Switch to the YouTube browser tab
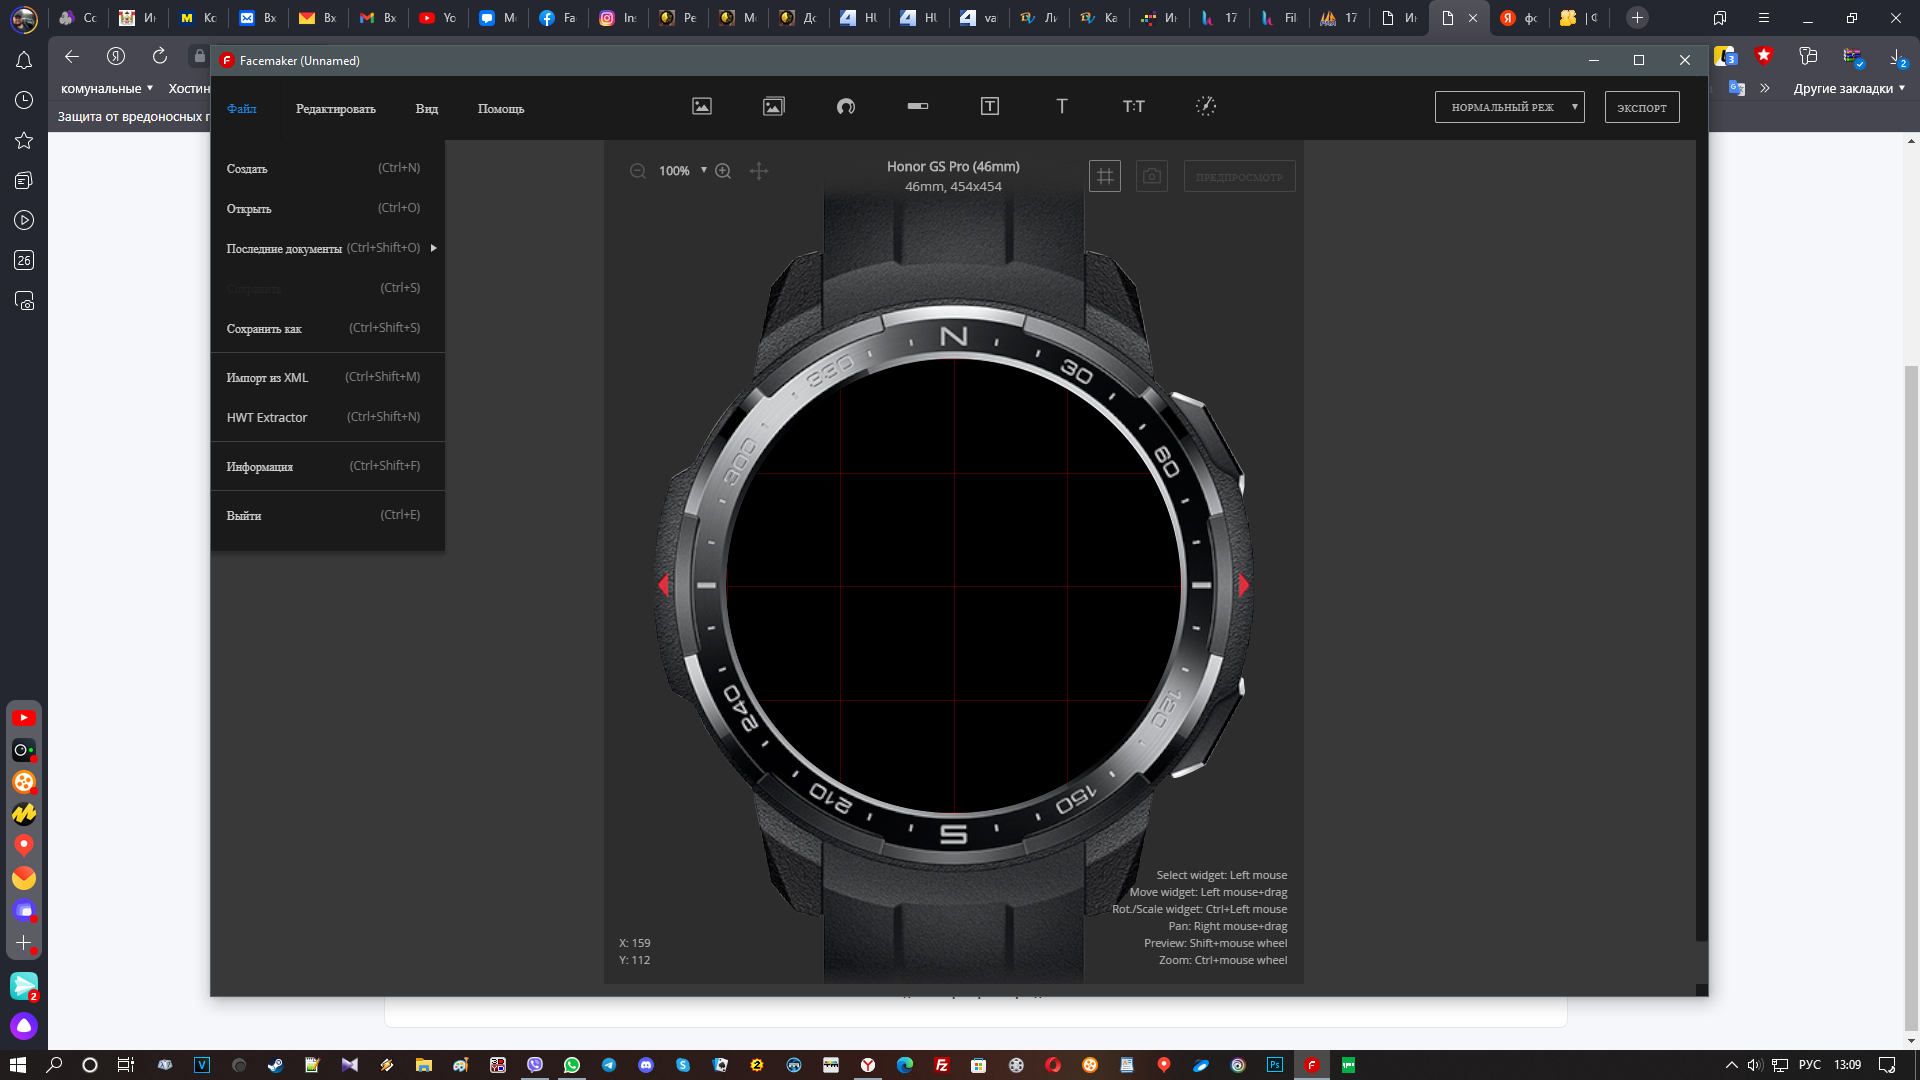1920x1080 pixels. [x=438, y=18]
